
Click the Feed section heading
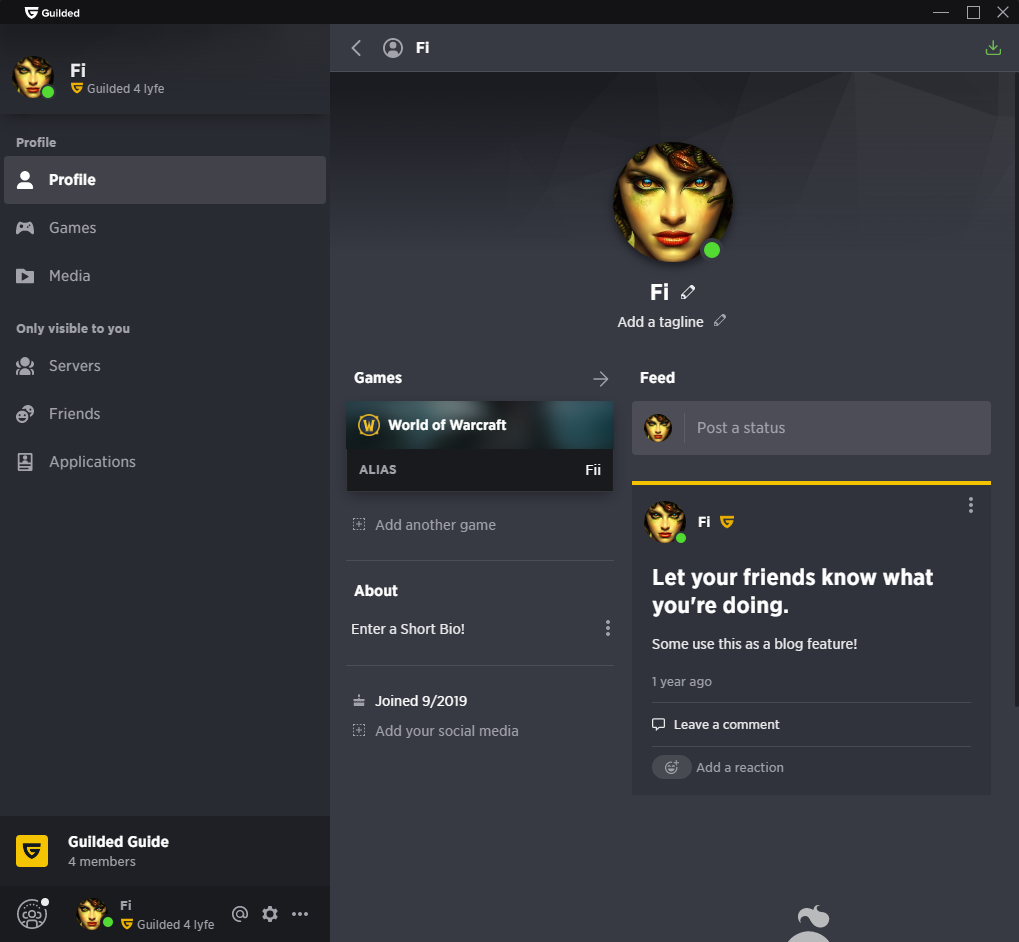pos(657,378)
